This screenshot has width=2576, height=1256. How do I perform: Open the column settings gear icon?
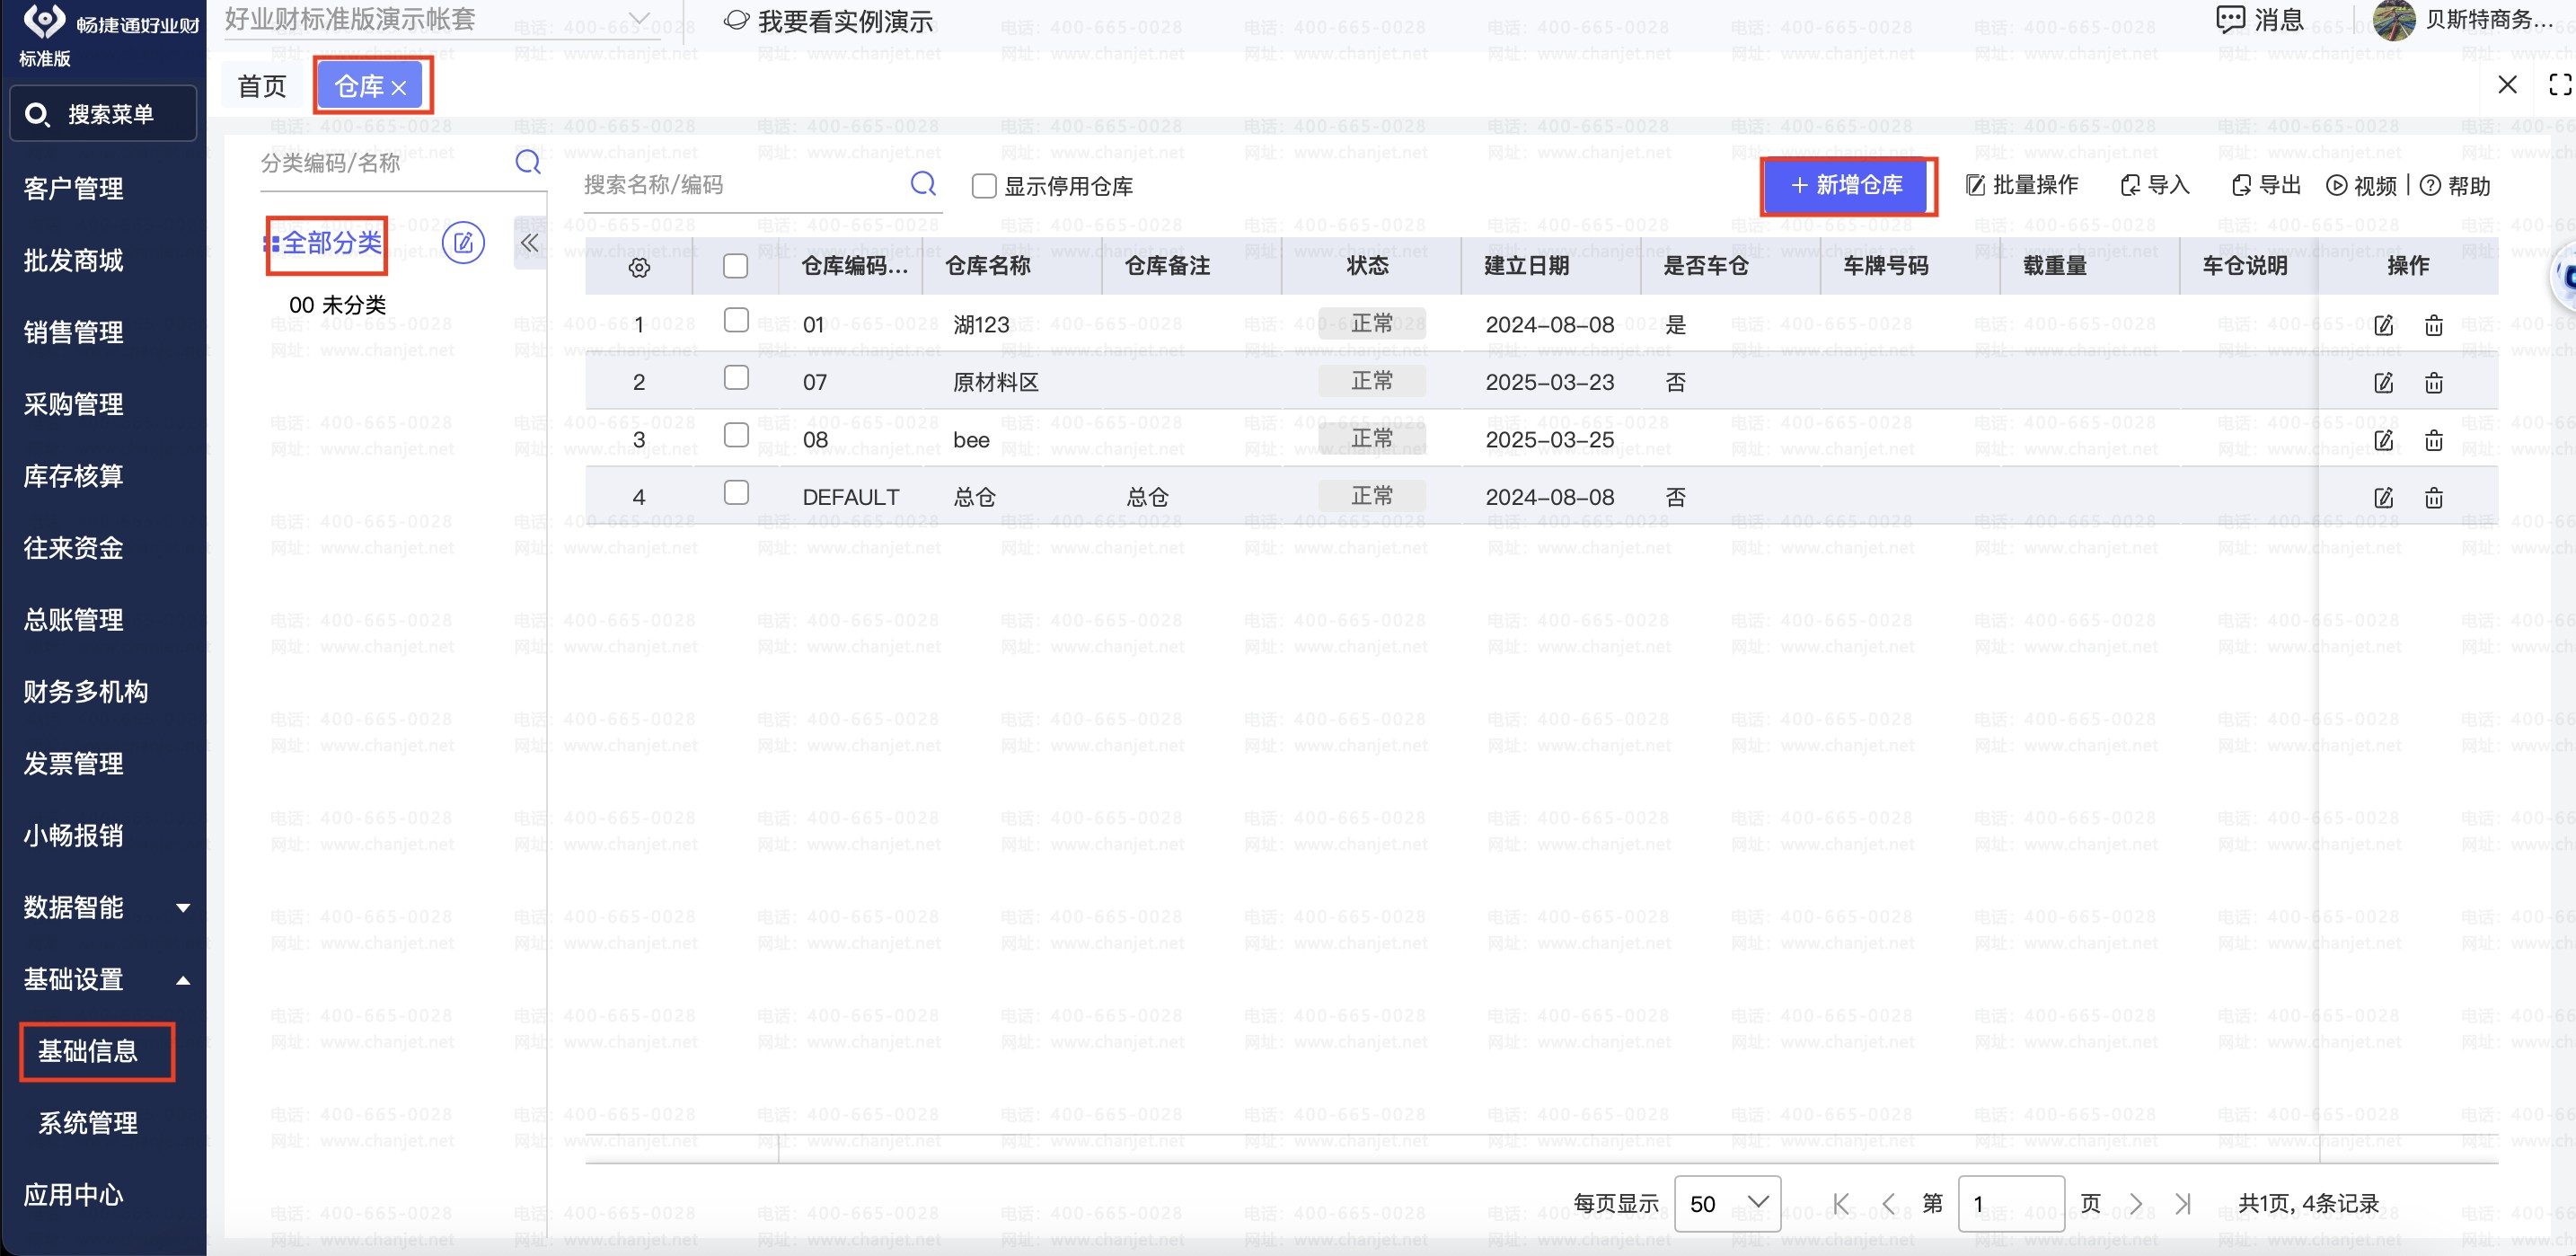640,267
